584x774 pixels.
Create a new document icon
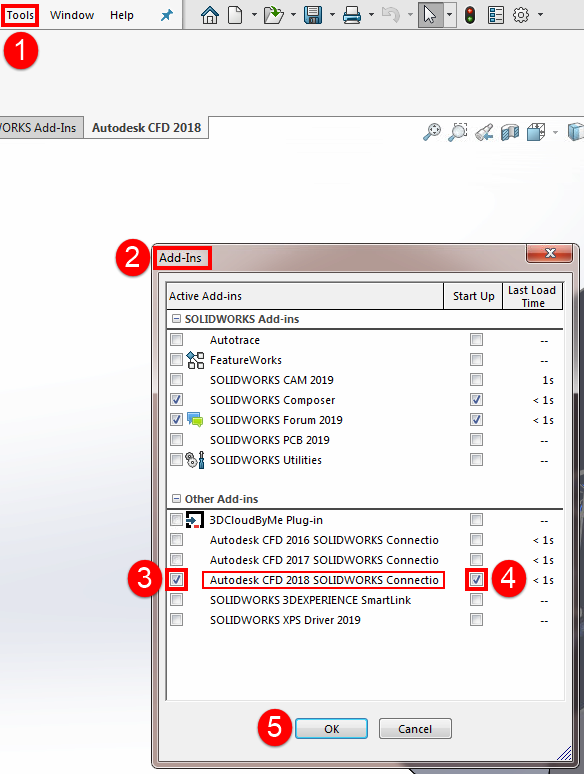click(235, 15)
